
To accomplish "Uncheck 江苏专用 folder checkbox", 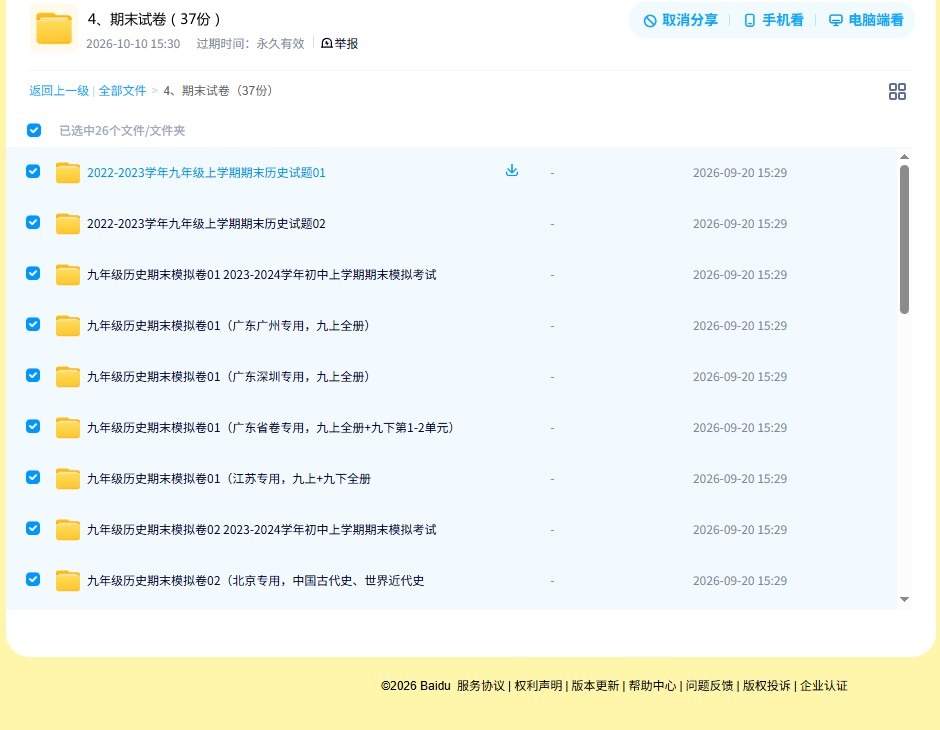I will [34, 477].
